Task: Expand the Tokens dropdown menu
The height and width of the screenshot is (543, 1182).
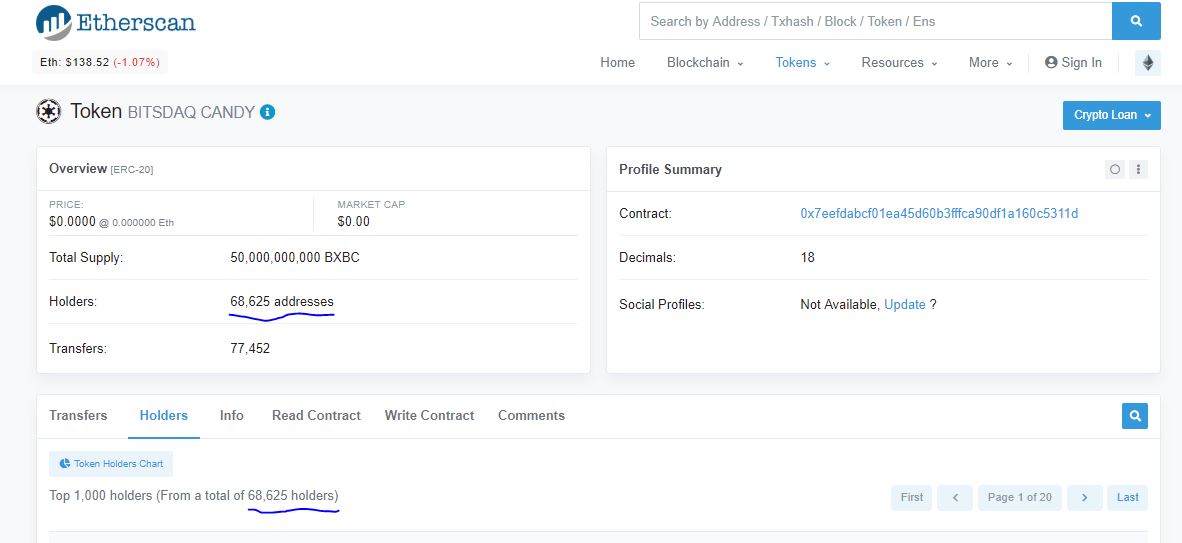Action: click(x=802, y=63)
